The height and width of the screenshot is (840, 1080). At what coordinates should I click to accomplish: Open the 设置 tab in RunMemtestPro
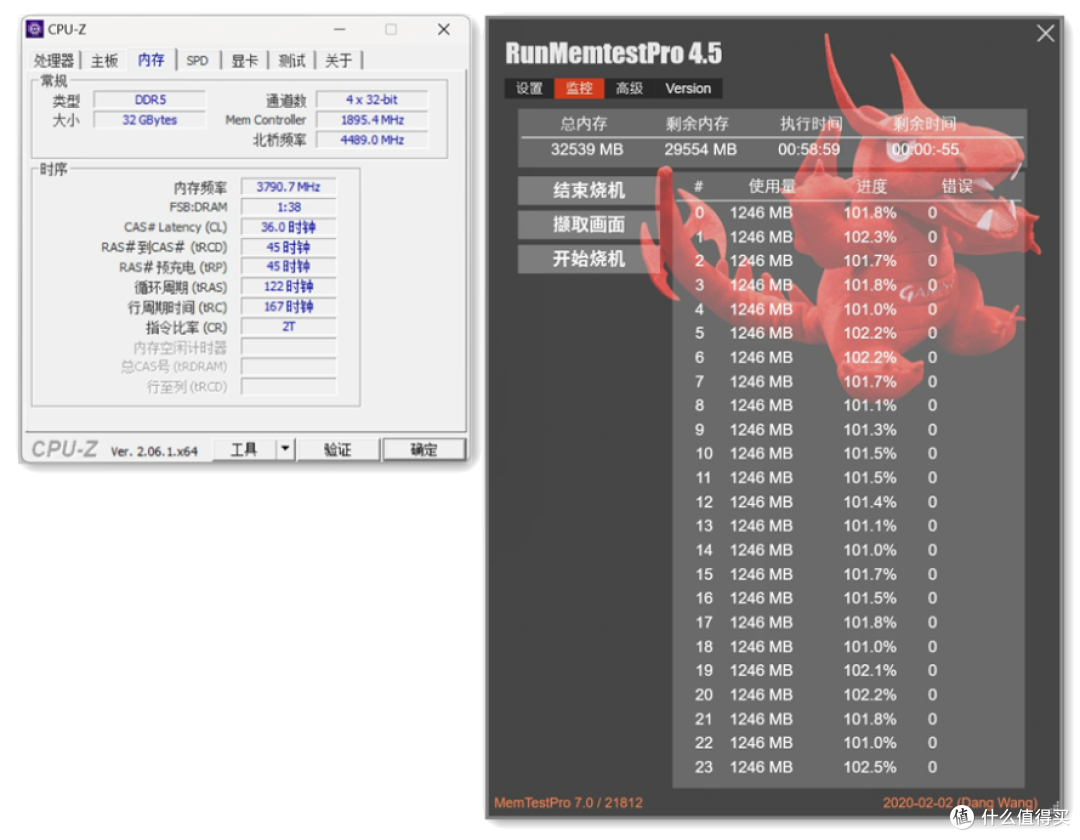[x=529, y=88]
